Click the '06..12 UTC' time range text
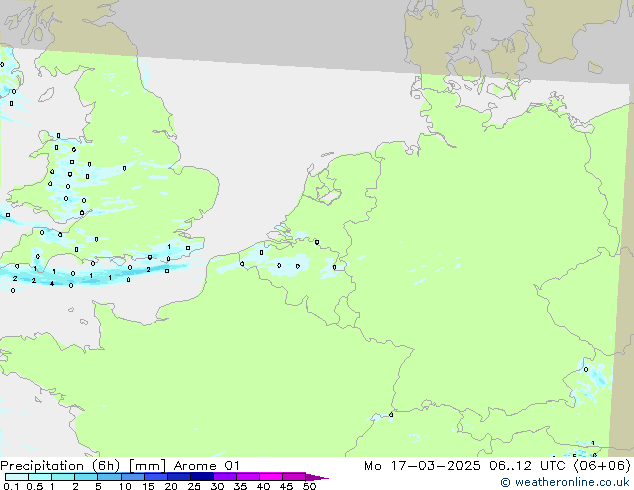 click(526, 466)
